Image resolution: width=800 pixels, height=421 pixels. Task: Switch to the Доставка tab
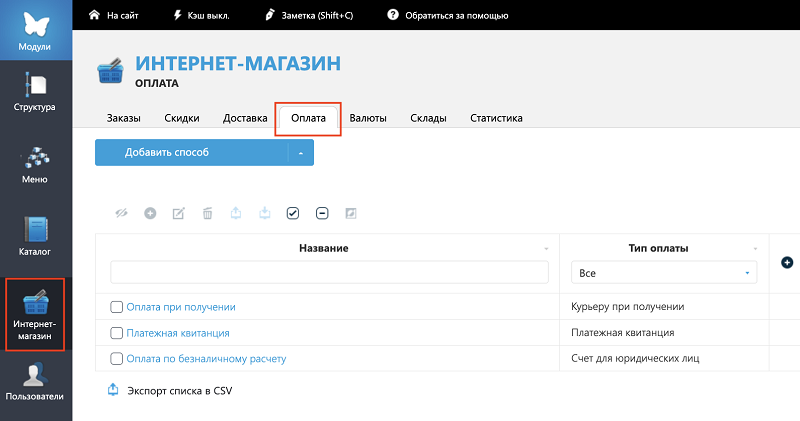pos(245,118)
